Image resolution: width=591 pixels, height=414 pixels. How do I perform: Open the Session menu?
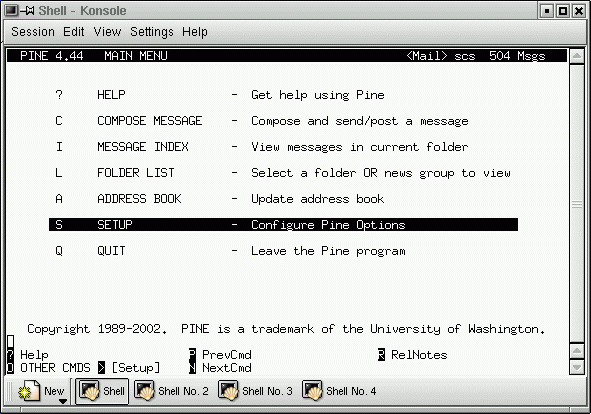tap(33, 32)
